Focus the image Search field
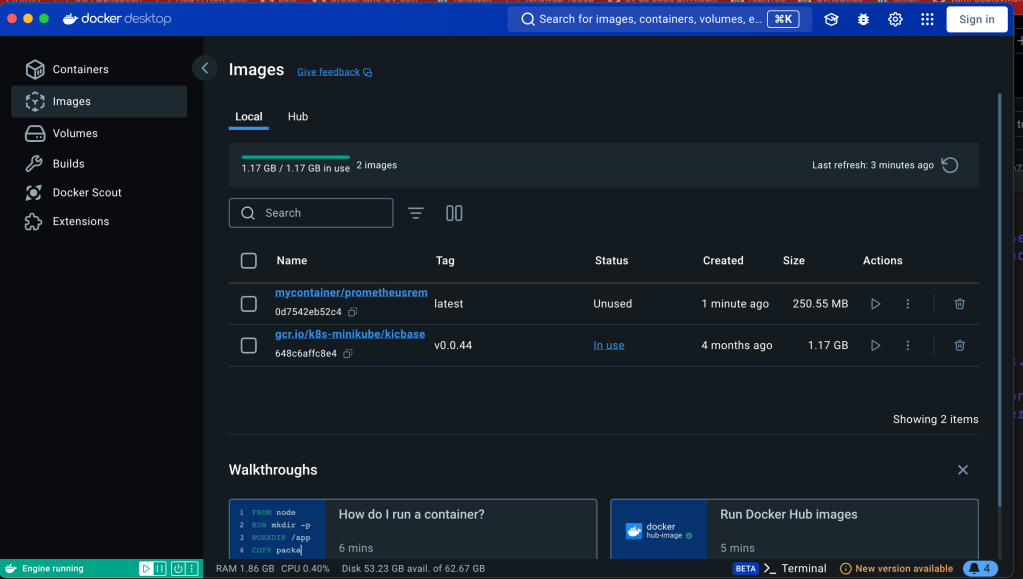 (311, 213)
